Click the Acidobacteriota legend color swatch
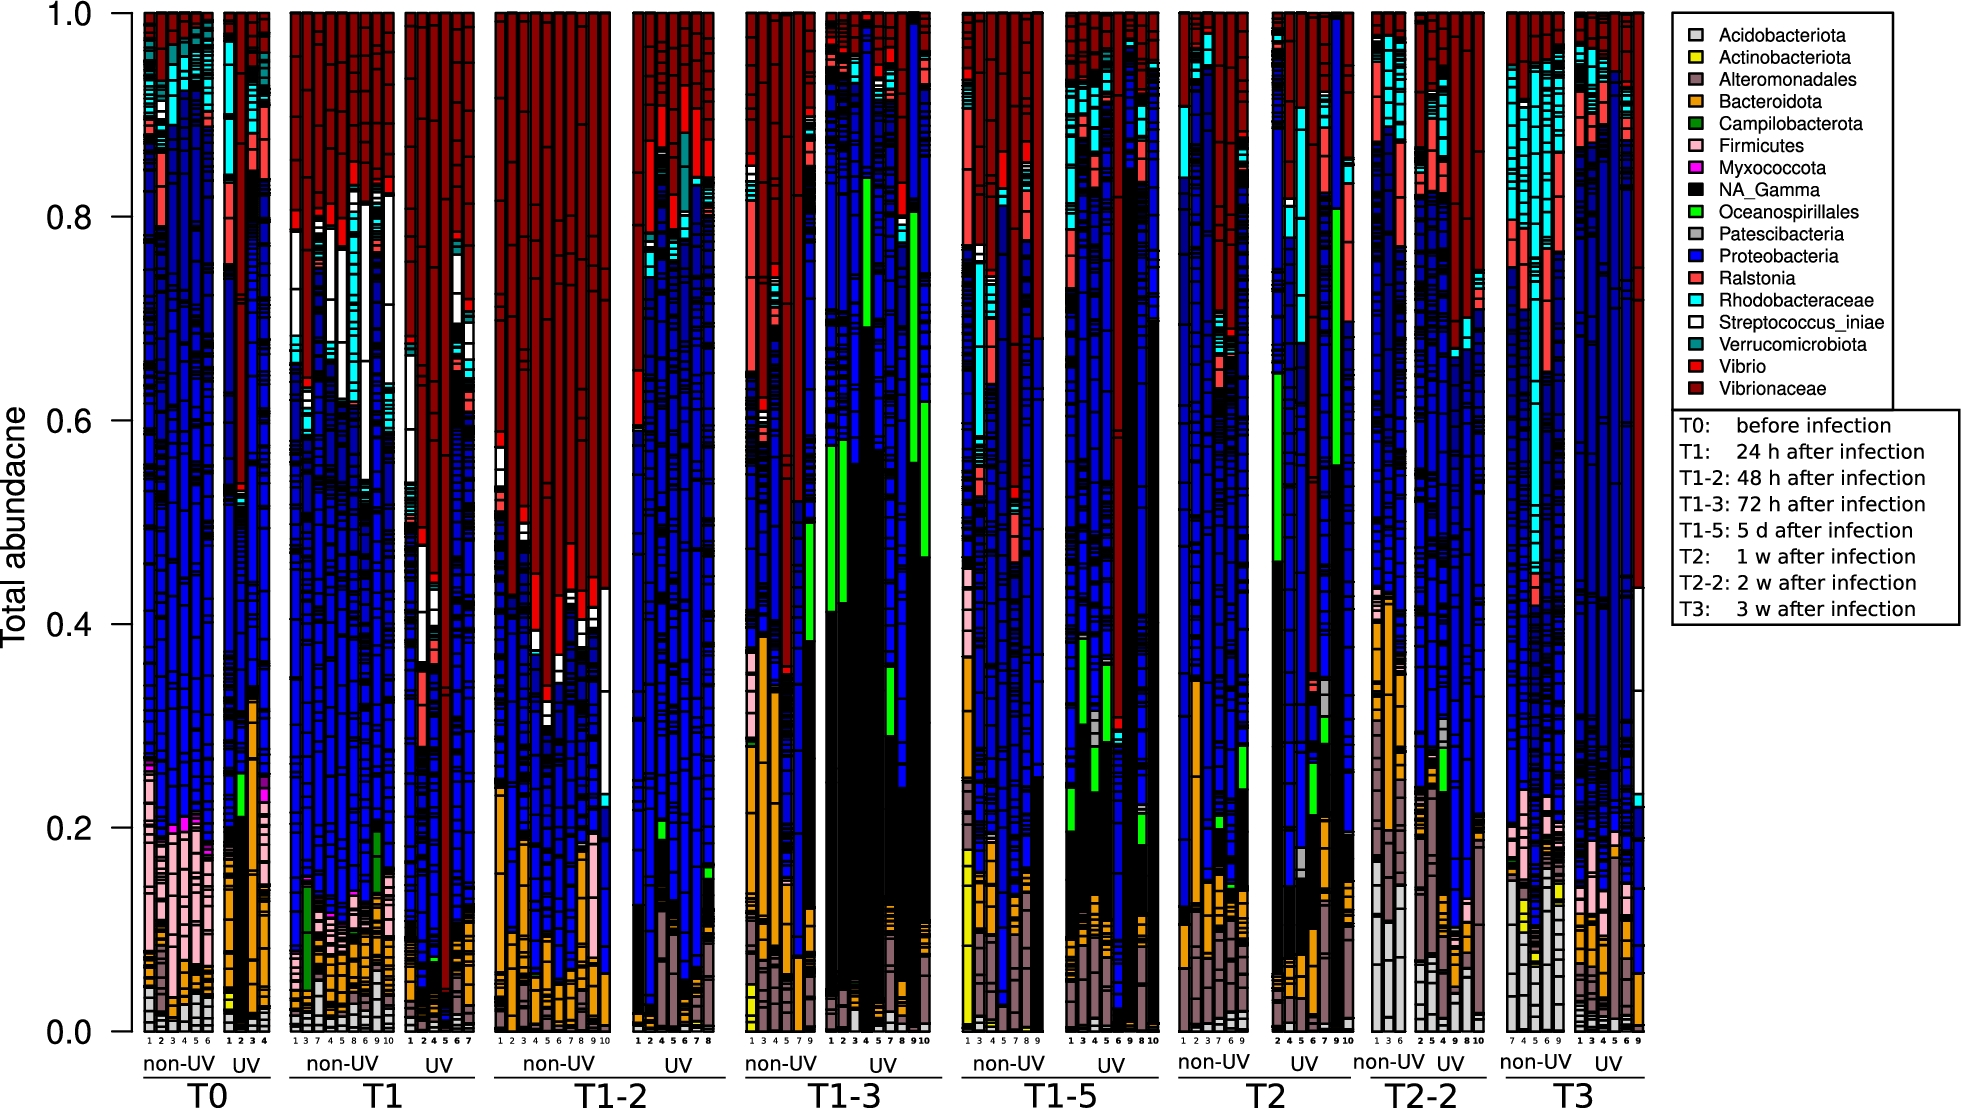The height and width of the screenshot is (1108, 1961). coord(1696,35)
